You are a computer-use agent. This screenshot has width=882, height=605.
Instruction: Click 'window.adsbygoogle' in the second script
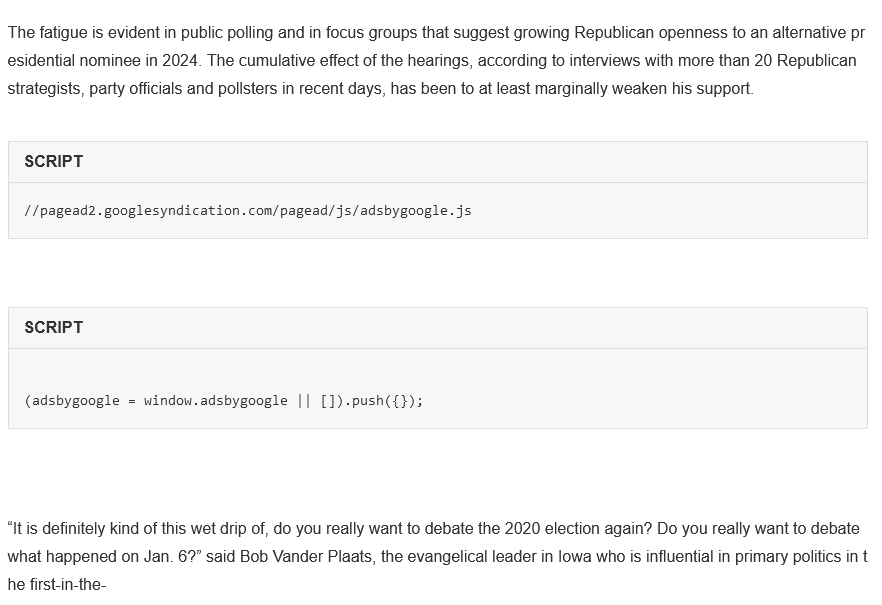pos(215,400)
